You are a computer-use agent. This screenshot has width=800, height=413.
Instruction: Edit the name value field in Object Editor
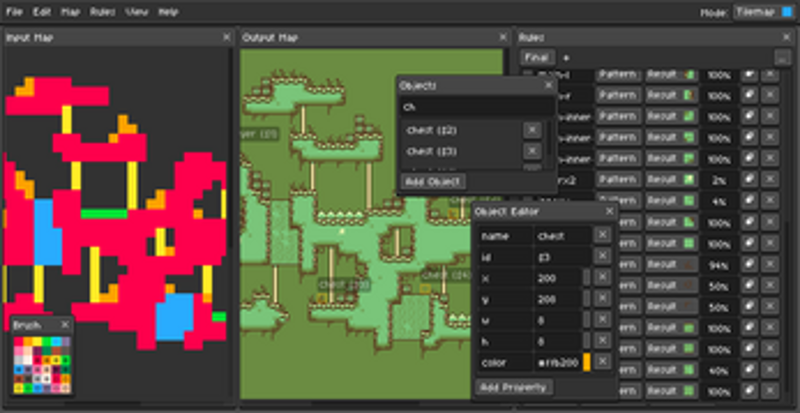click(561, 236)
